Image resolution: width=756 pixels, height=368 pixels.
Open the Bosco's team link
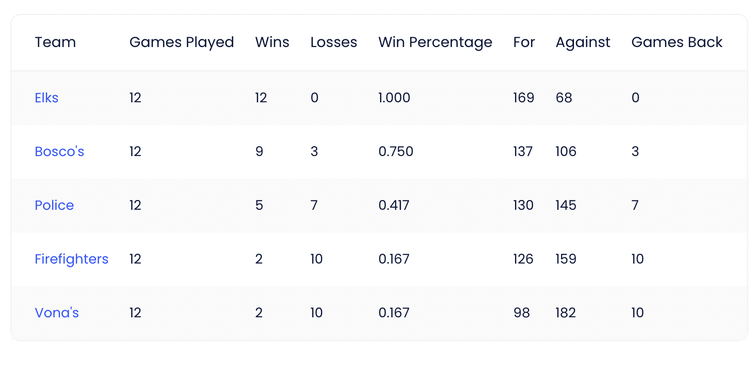59,151
